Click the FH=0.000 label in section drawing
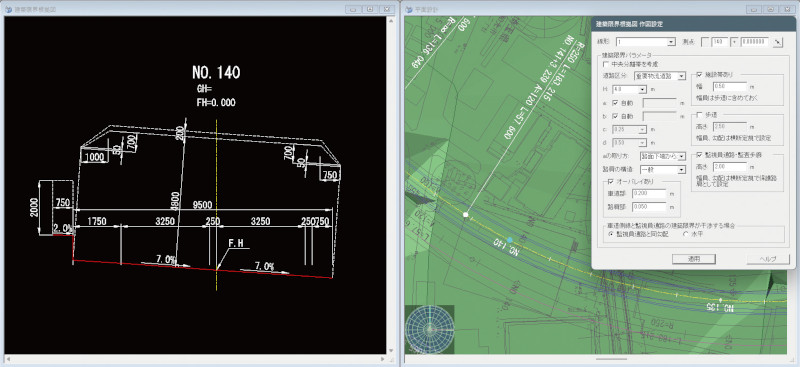Viewport: 800px width, 367px height. coord(216,103)
